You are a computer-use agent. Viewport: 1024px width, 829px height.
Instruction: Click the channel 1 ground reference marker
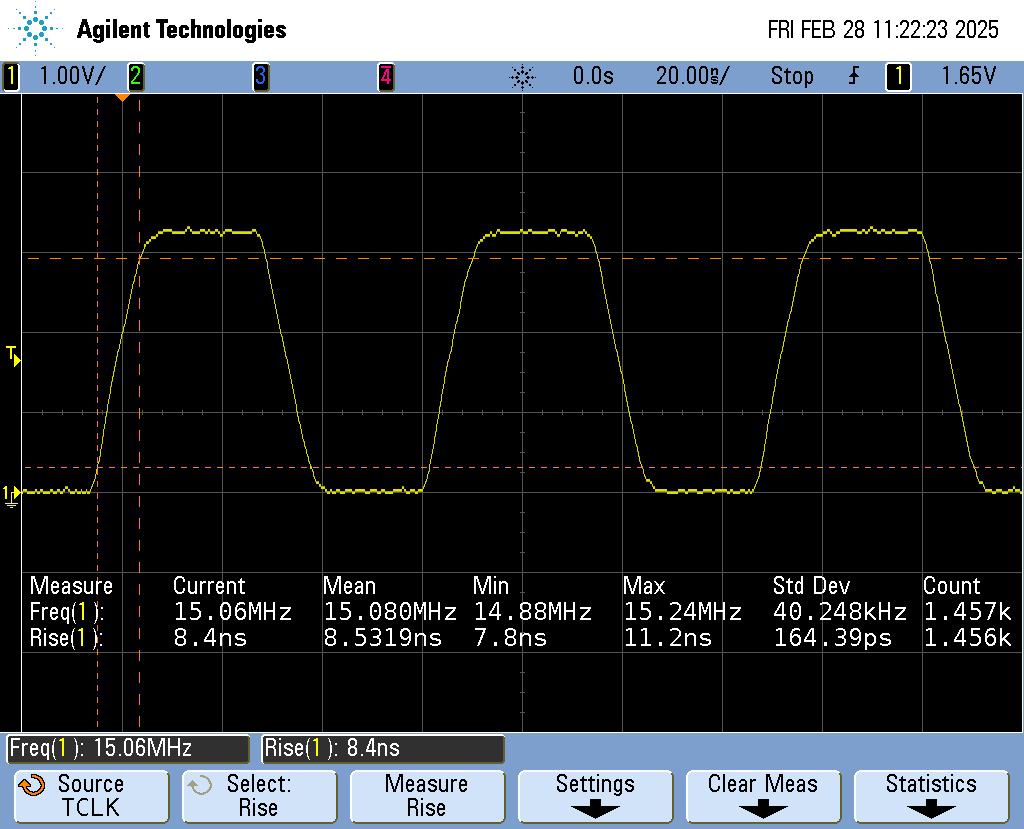pyautogui.click(x=11, y=494)
